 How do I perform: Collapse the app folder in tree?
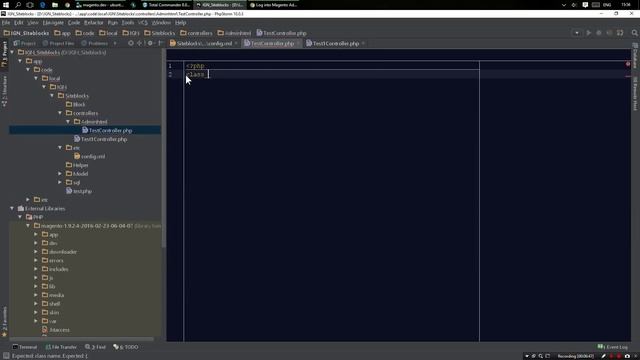pyautogui.click(x=20, y=61)
